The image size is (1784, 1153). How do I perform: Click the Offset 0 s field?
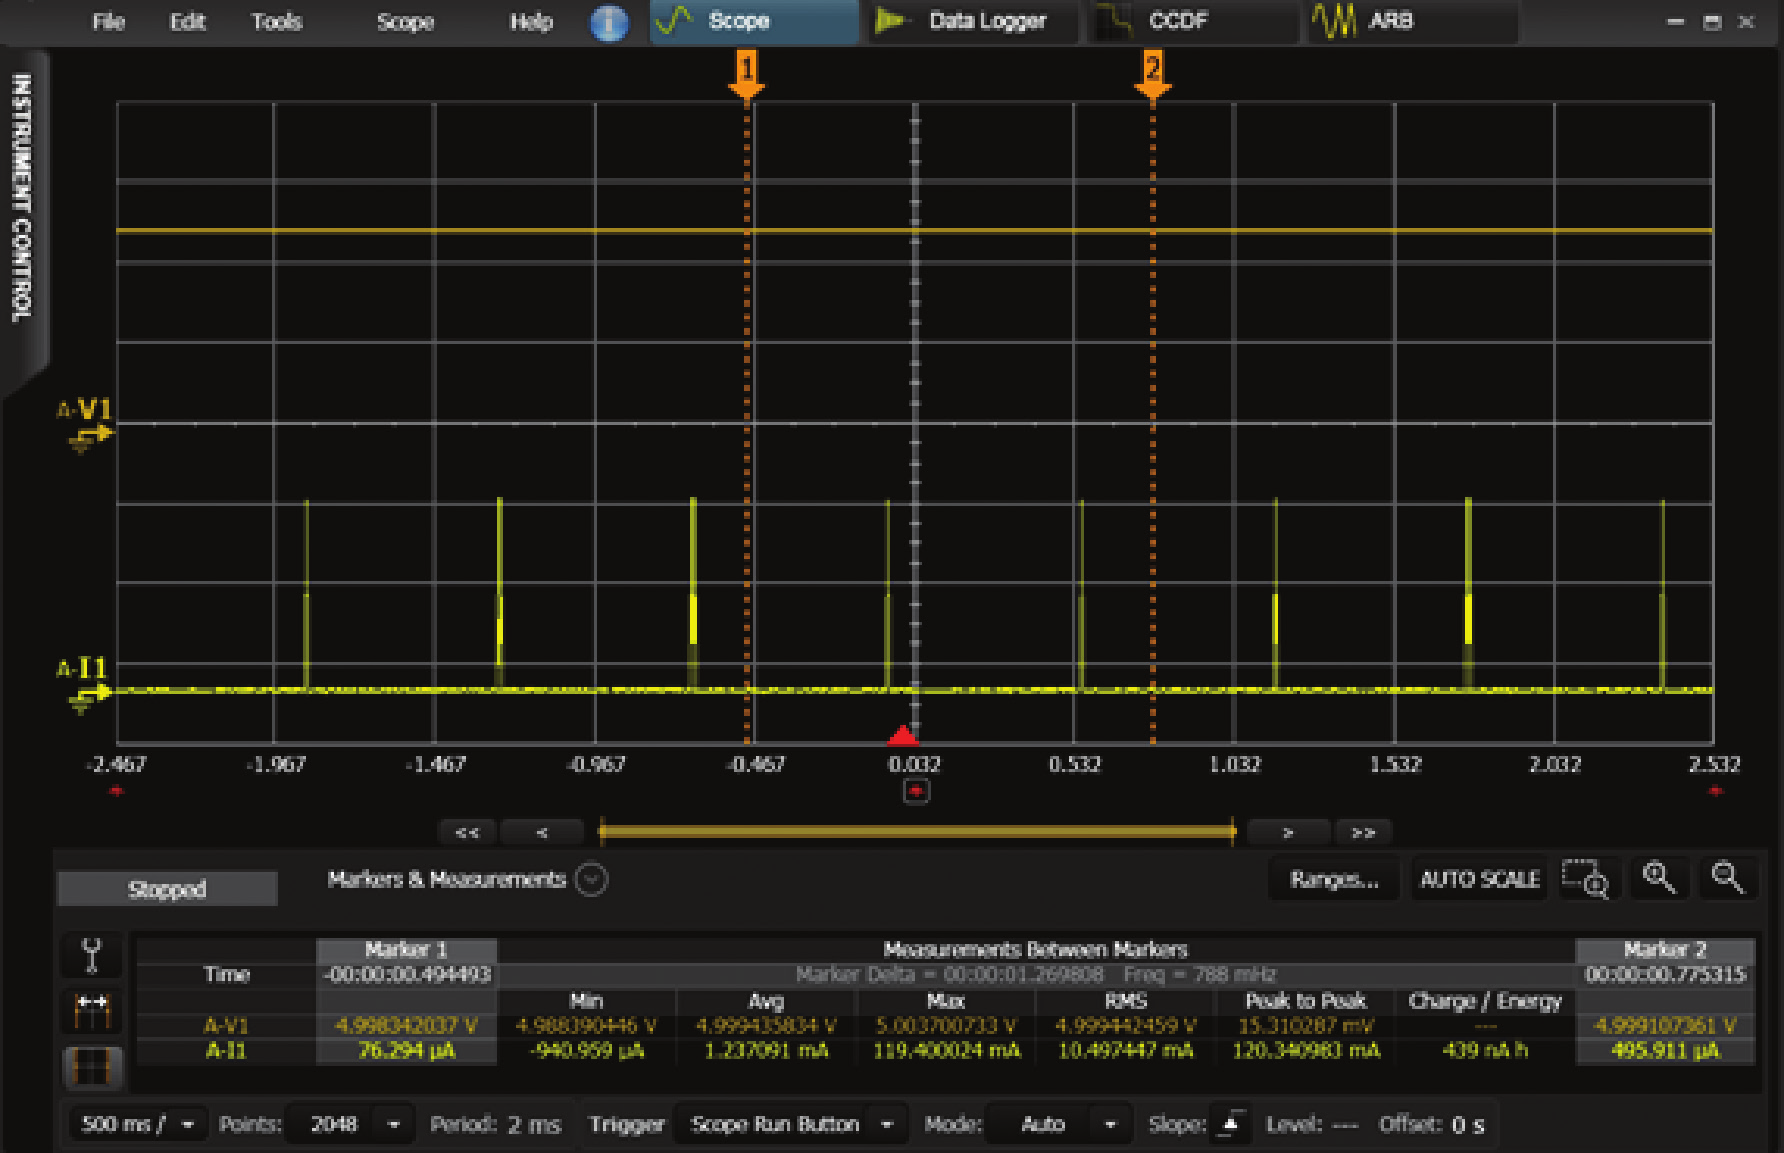coord(1467,1125)
